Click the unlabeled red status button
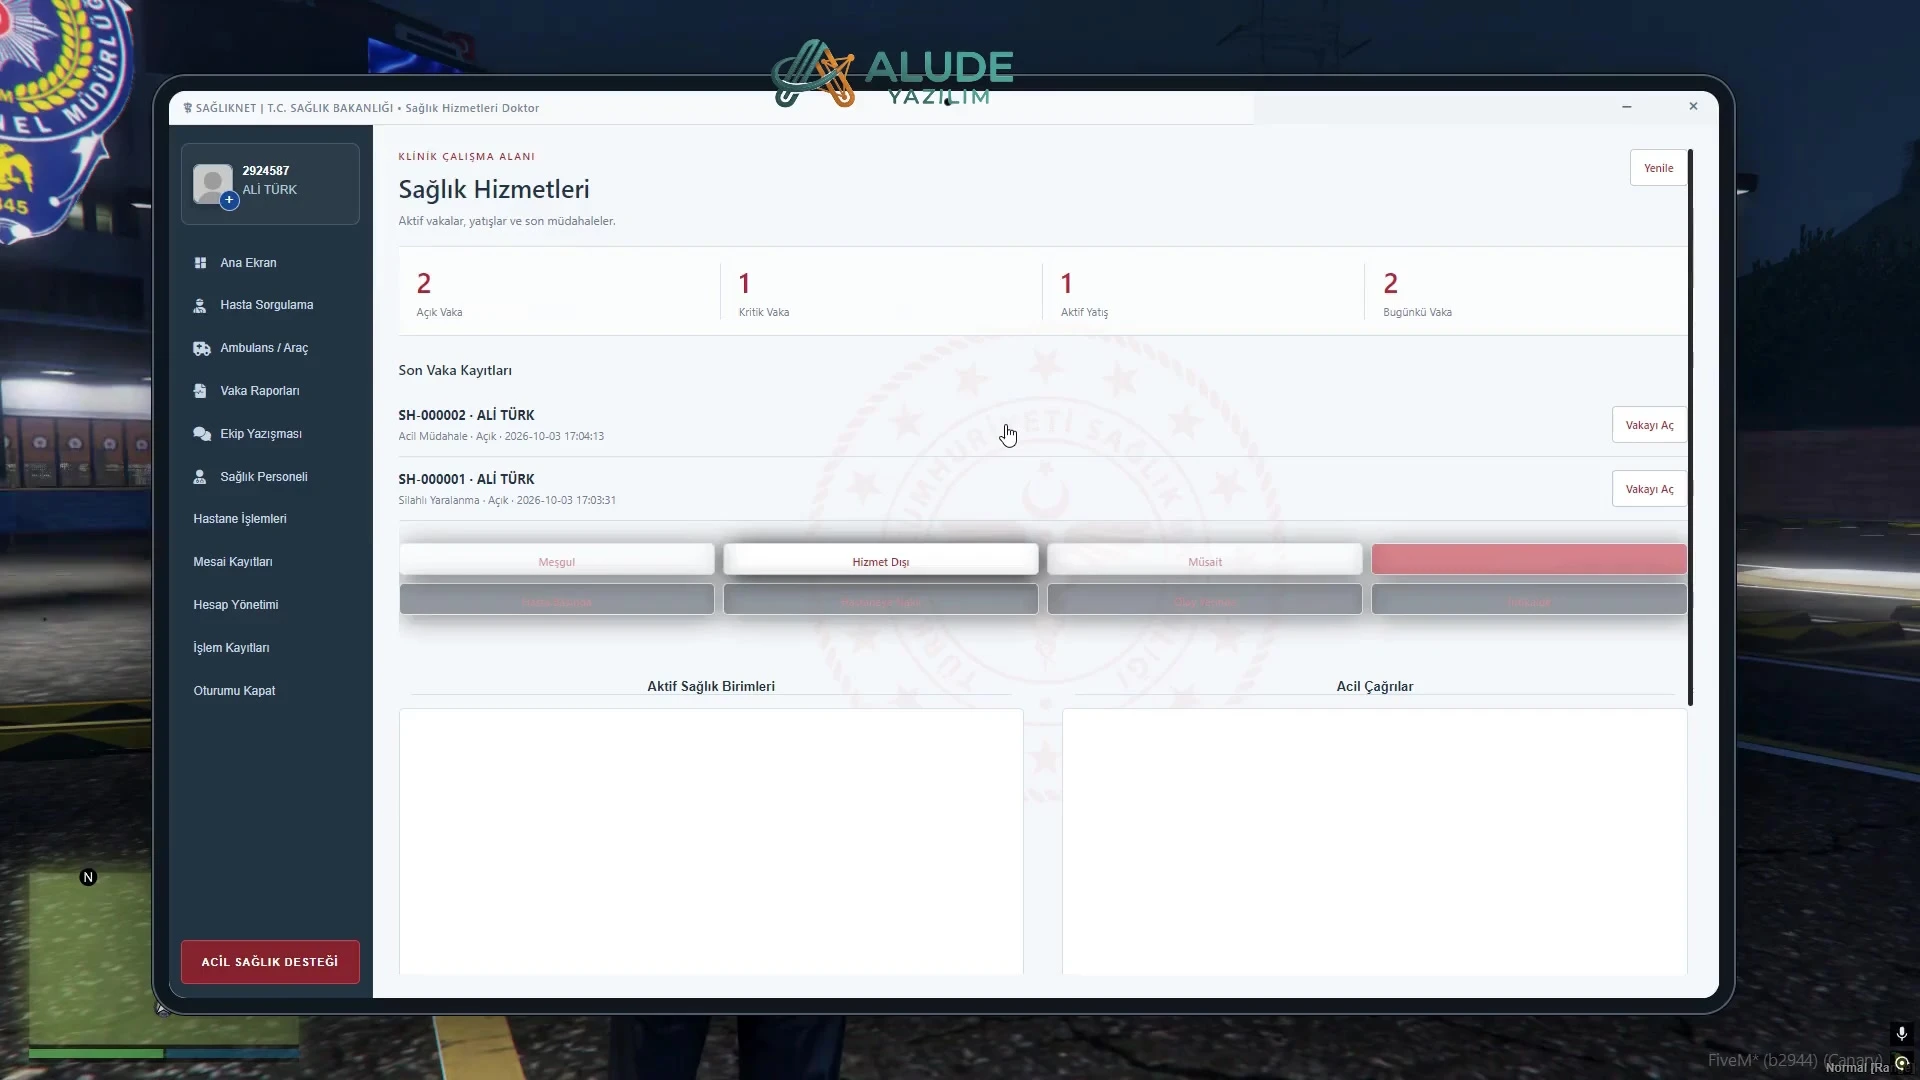Viewport: 1920px width, 1080px height. (1529, 559)
